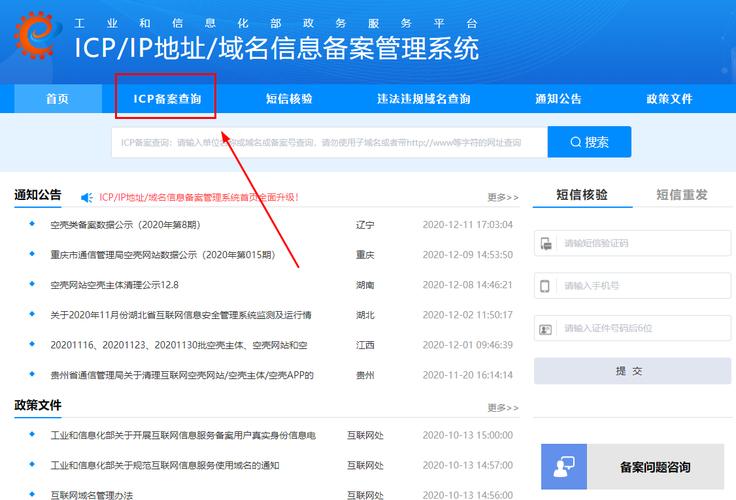Image resolution: width=736 pixels, height=500 pixels.
Task: Click the 贵州 province cell
Action: coord(365,375)
